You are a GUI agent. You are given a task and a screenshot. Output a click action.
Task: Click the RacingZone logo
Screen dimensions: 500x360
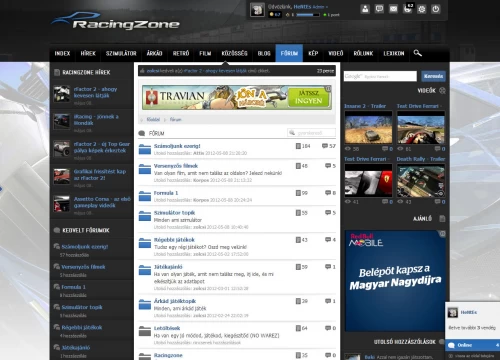pos(116,21)
